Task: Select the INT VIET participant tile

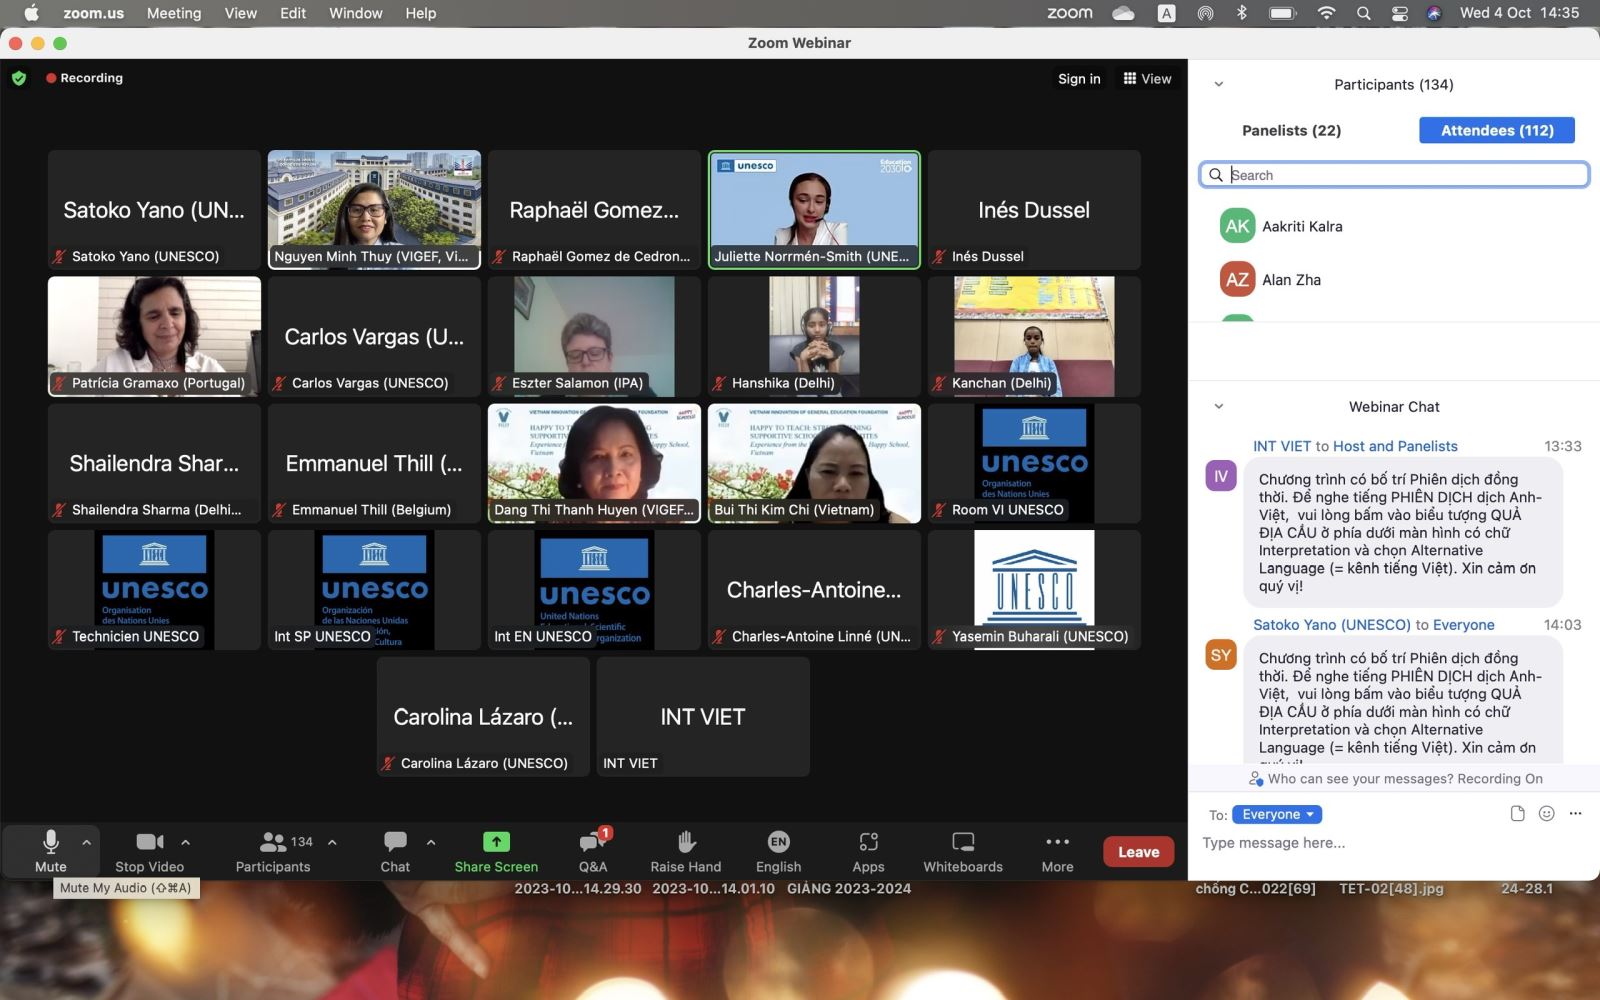Action: tap(703, 717)
